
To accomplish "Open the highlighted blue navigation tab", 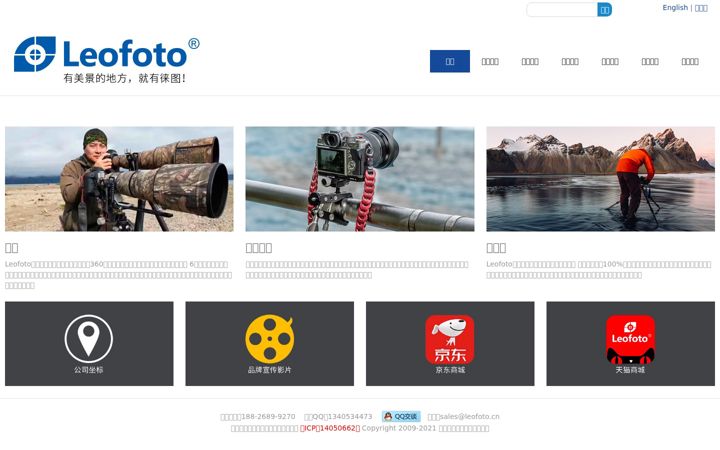I will [450, 61].
